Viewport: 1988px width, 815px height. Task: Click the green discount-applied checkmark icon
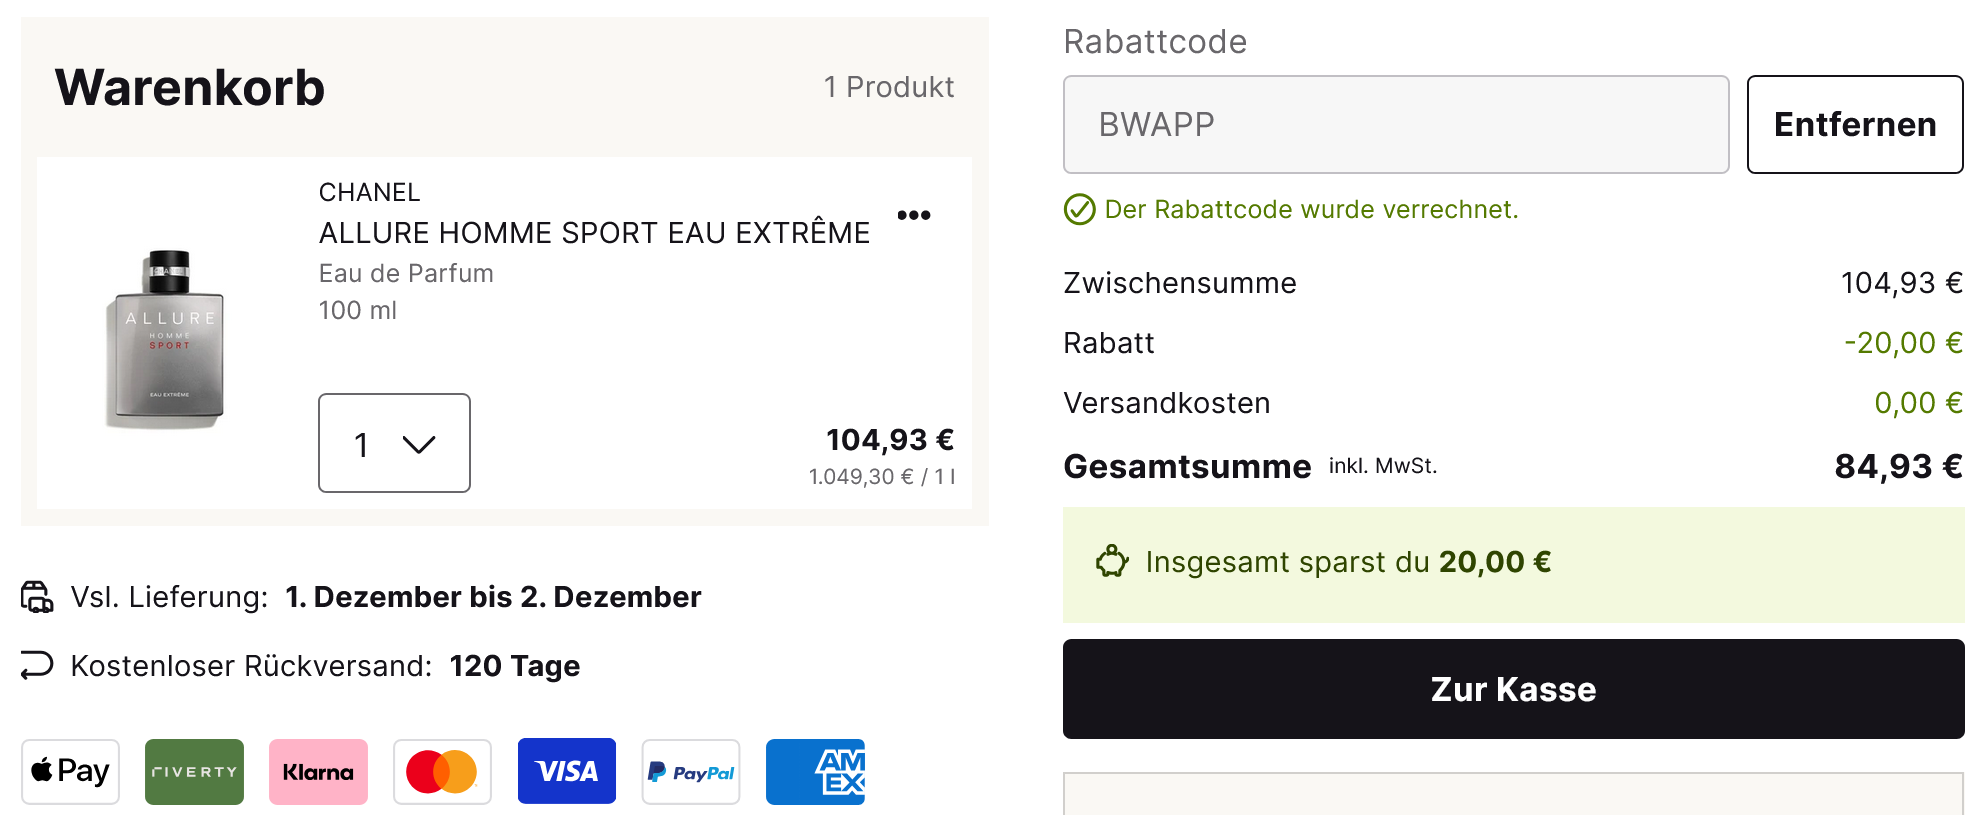(1079, 210)
